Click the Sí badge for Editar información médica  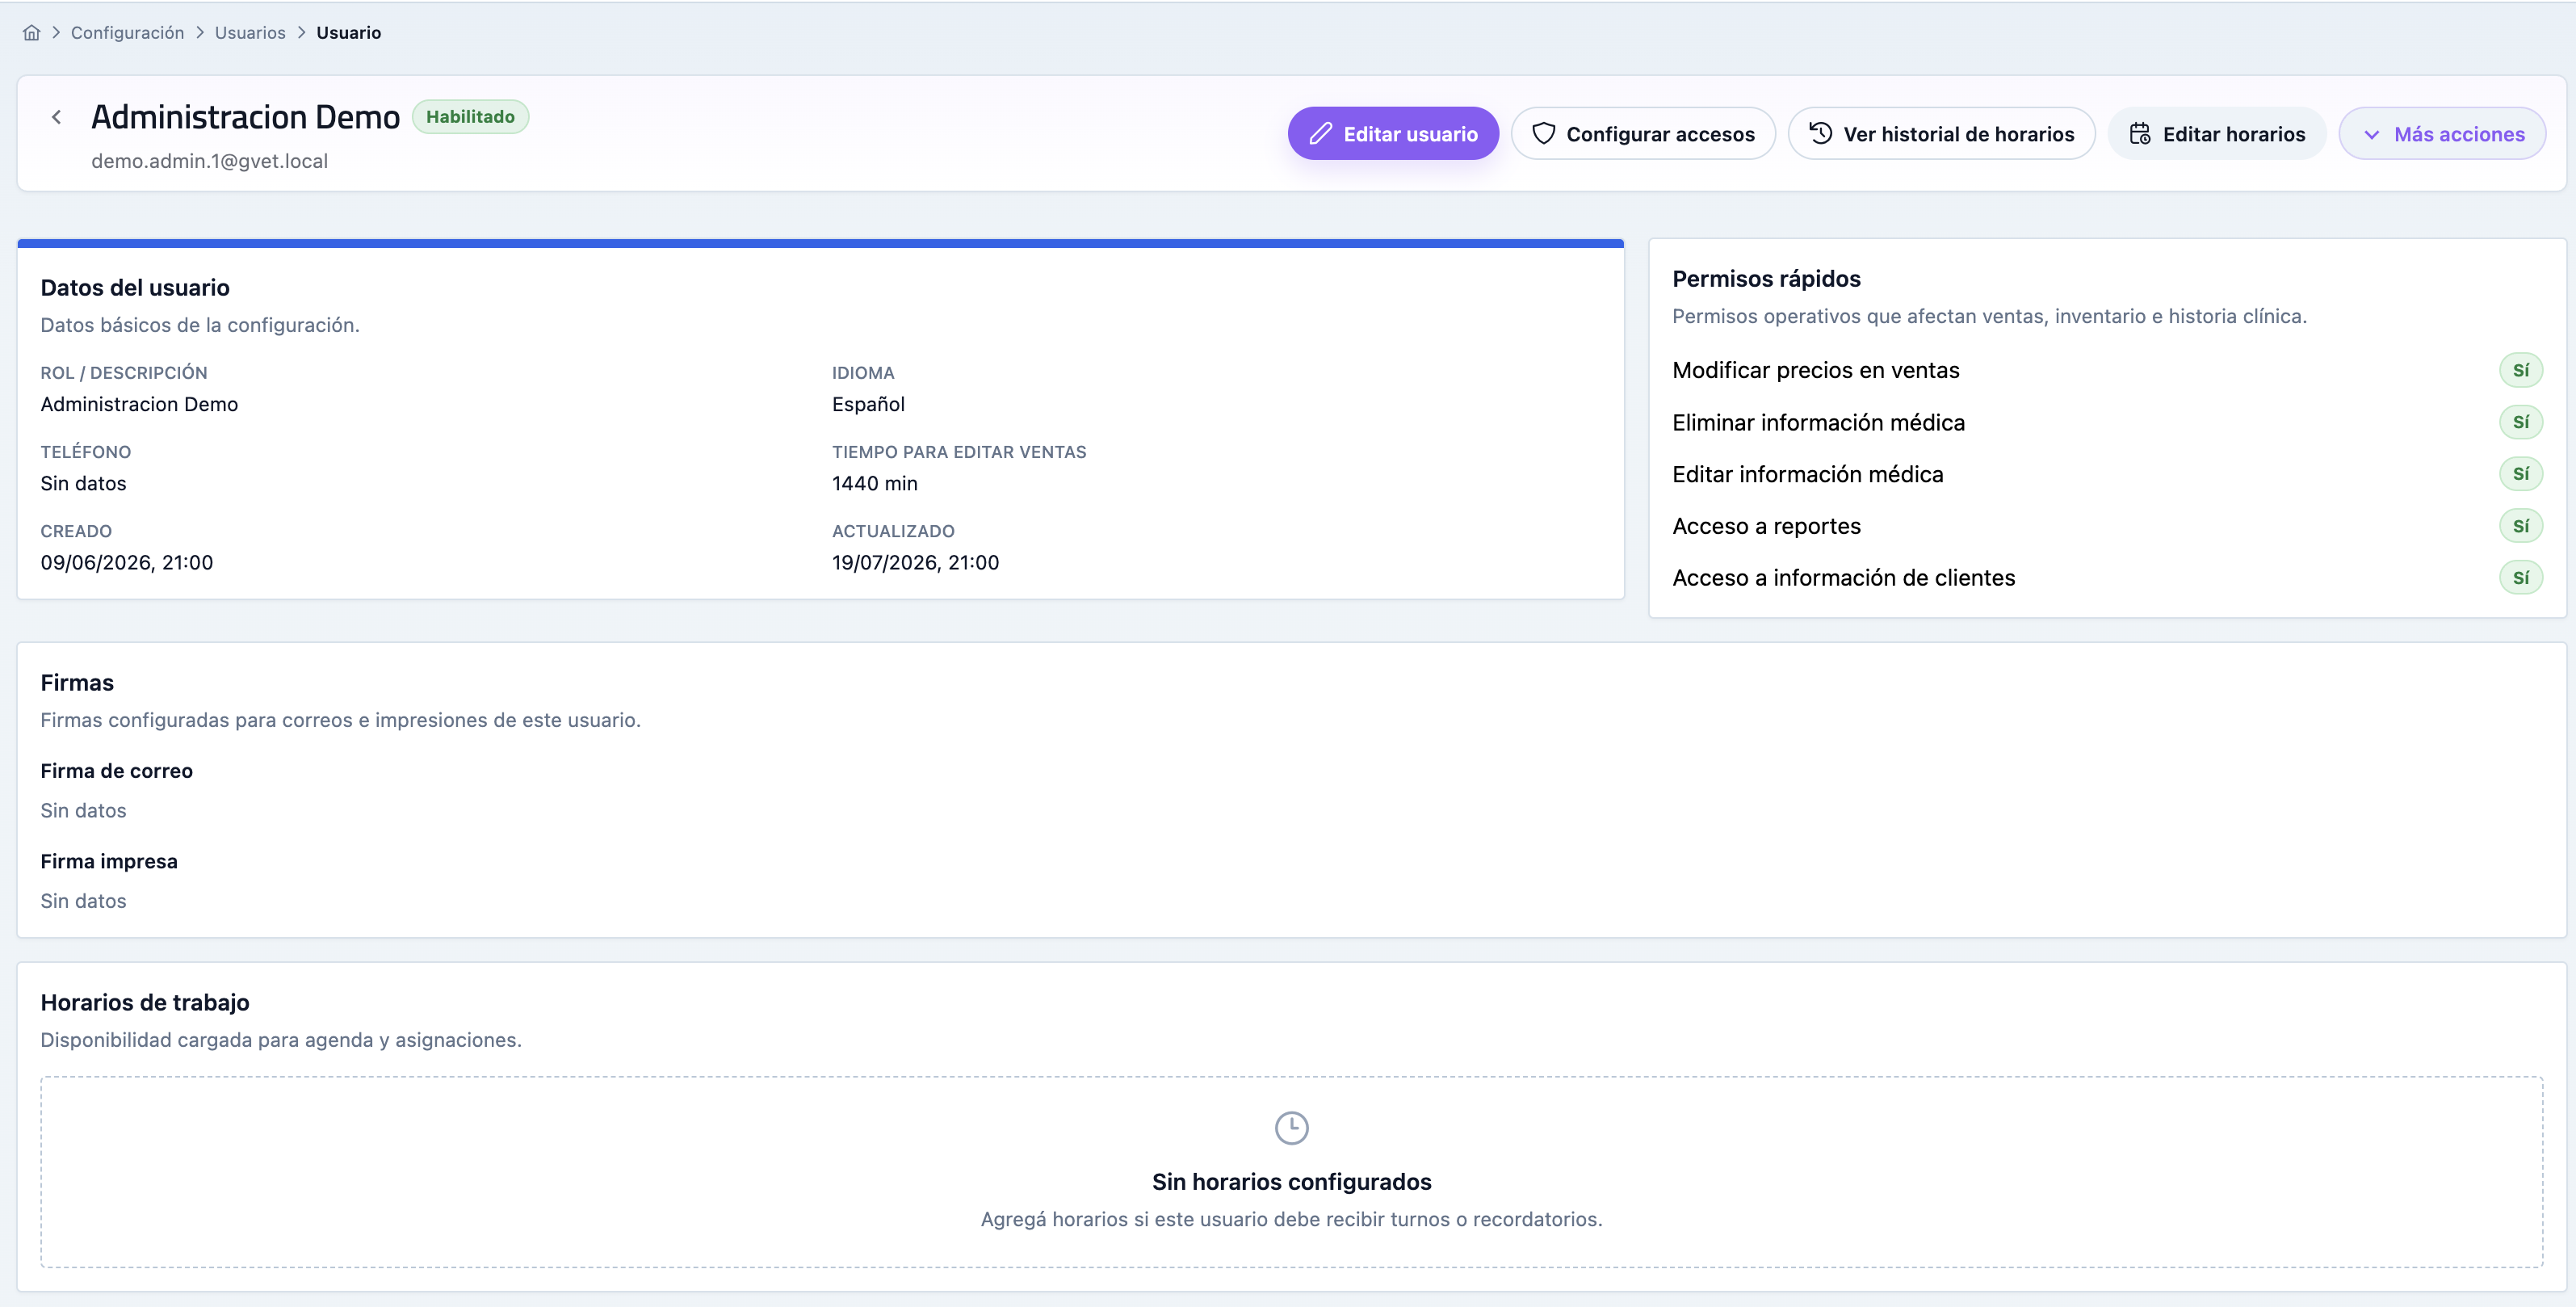click(2521, 474)
